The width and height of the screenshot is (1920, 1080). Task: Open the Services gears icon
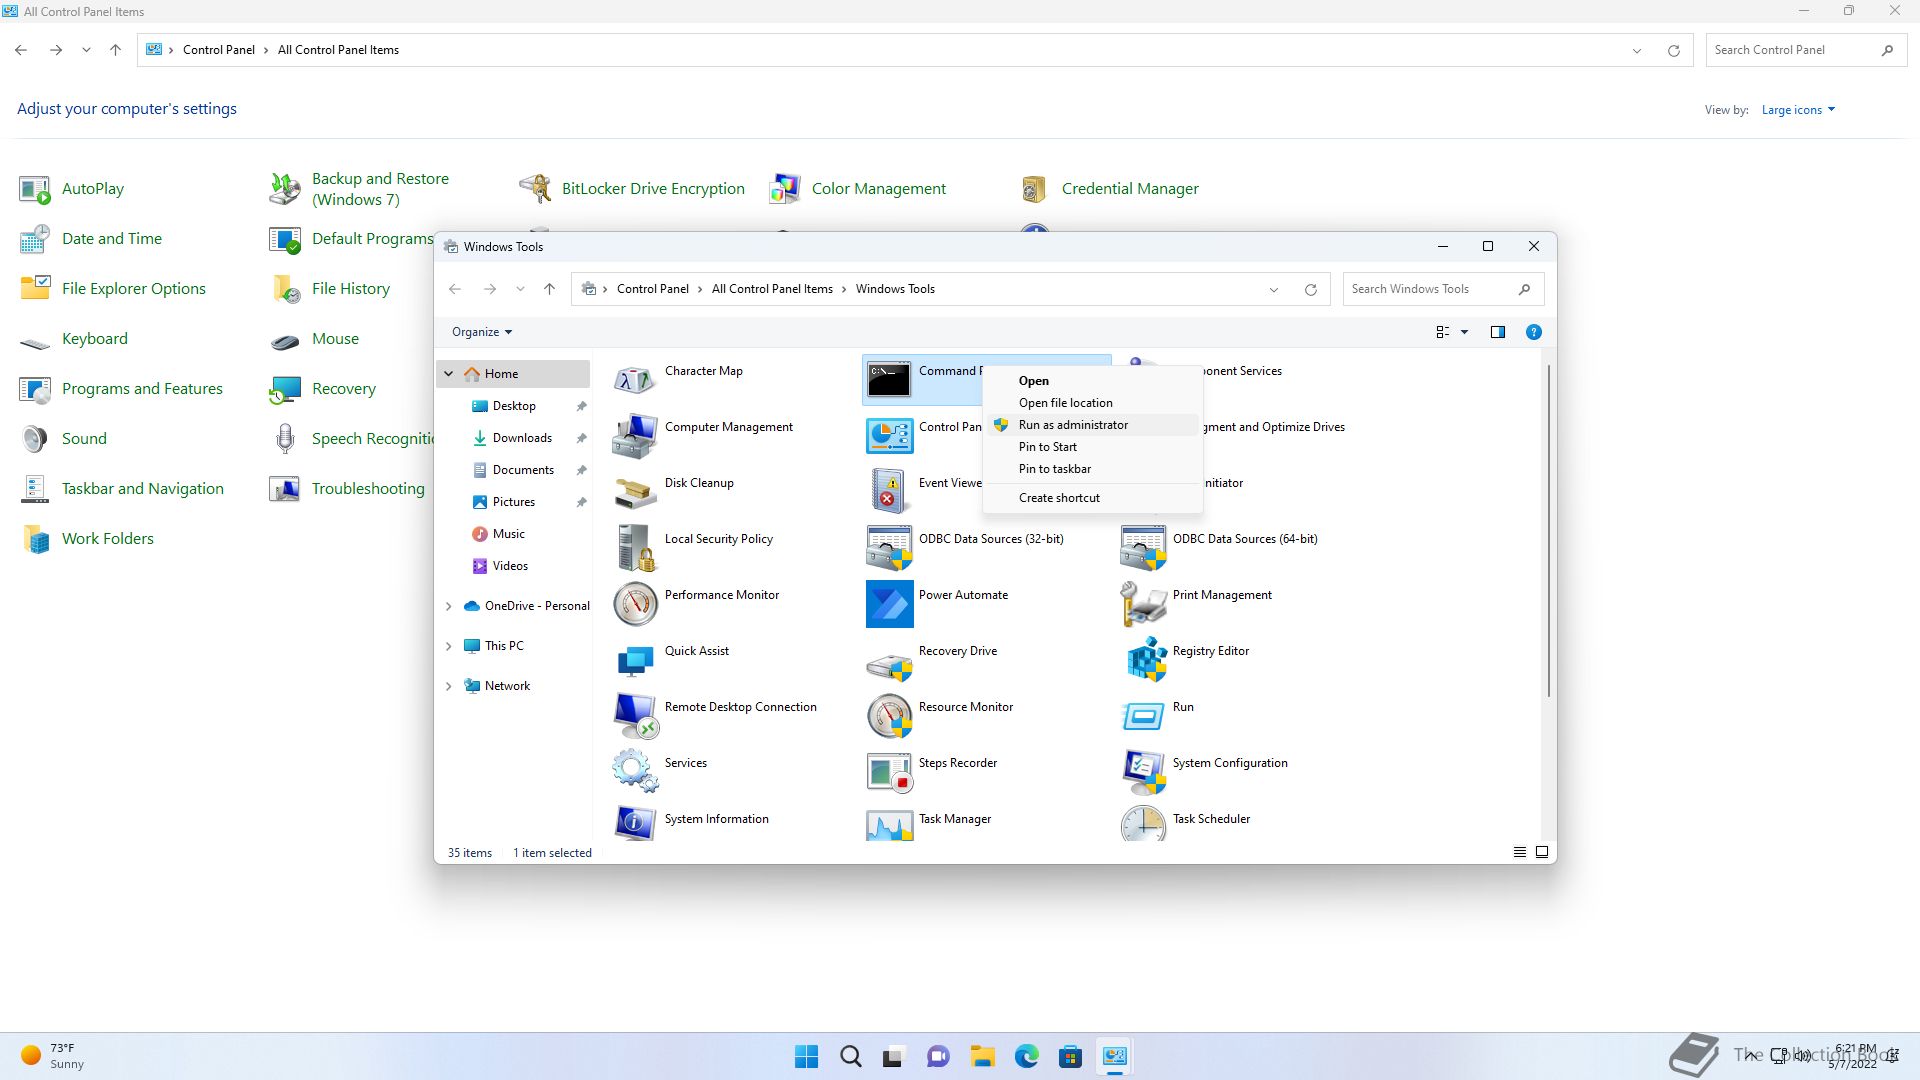[x=635, y=771]
